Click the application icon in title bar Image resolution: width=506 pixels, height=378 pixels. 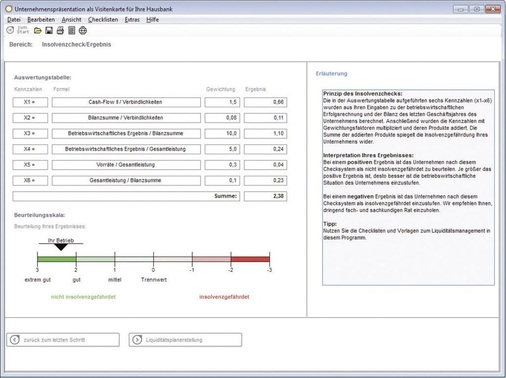point(9,9)
